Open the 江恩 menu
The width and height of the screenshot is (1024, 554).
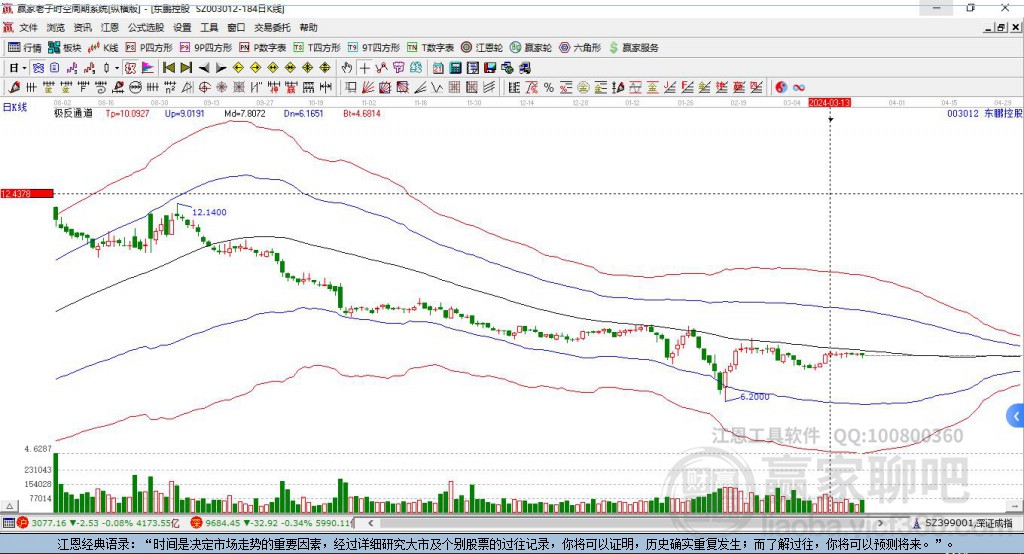click(110, 27)
